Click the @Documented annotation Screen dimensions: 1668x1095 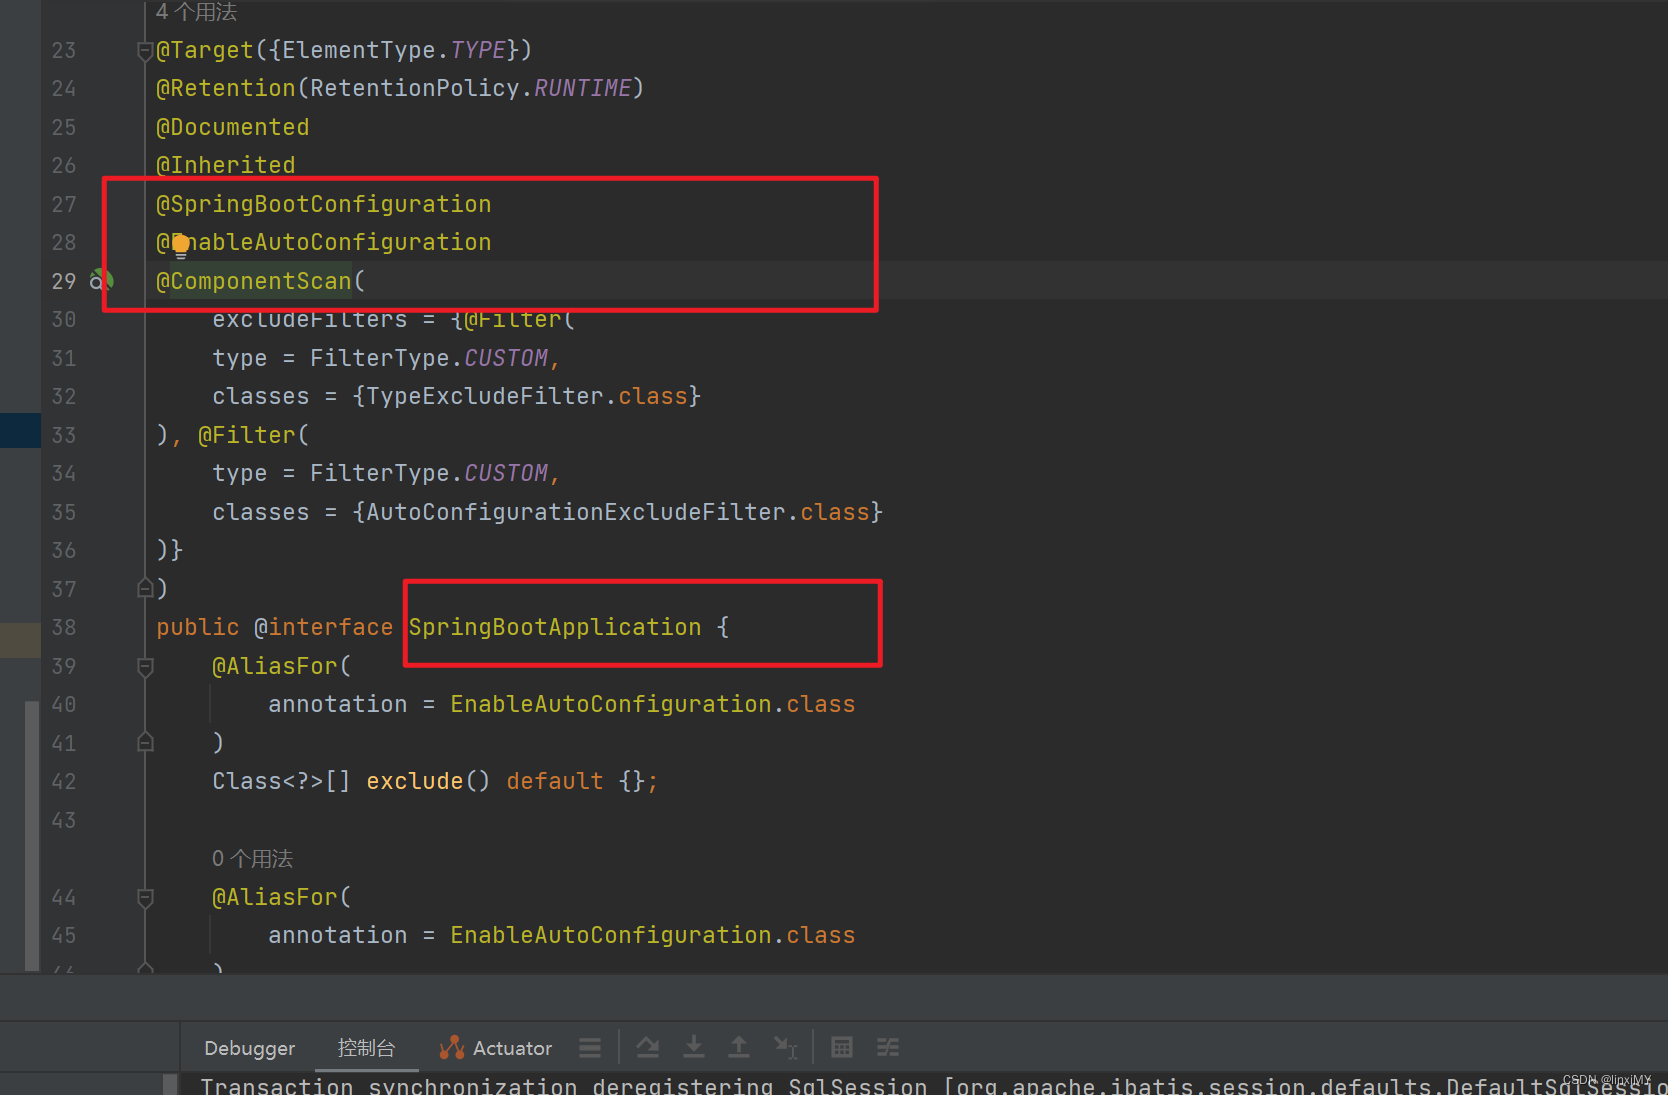(232, 127)
